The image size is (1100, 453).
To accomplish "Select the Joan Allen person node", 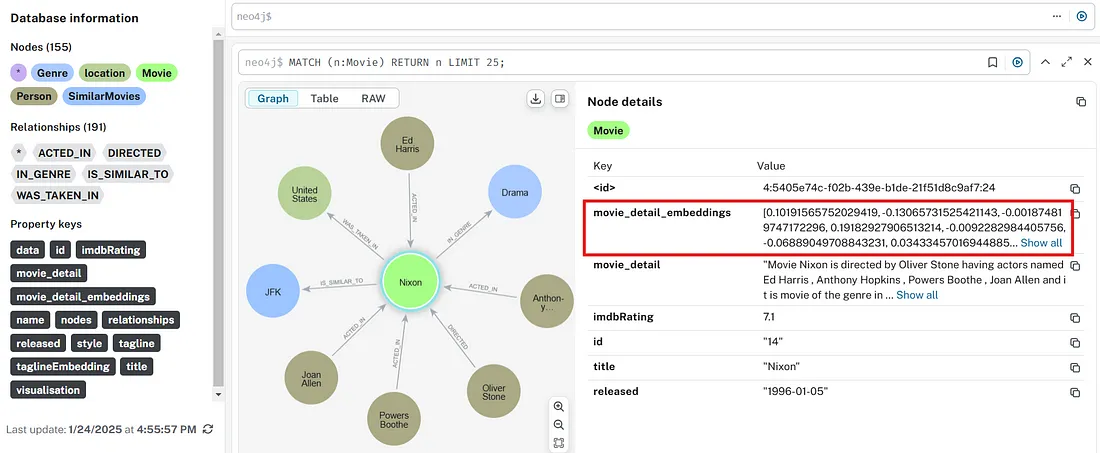I will [x=311, y=378].
